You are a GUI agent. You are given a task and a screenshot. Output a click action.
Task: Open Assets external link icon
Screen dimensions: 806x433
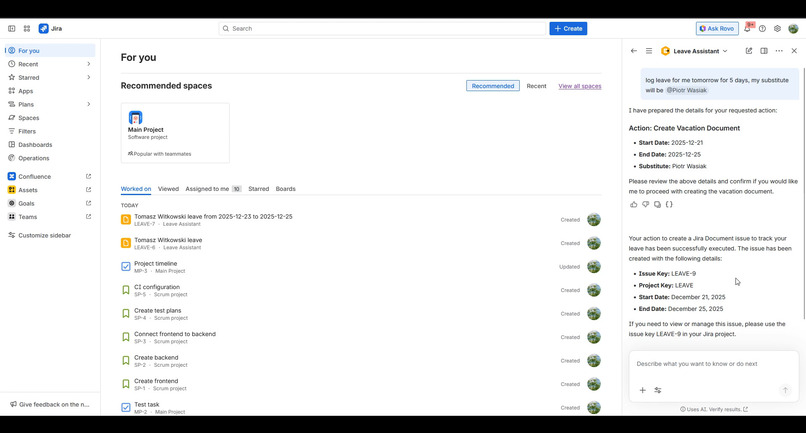88,190
